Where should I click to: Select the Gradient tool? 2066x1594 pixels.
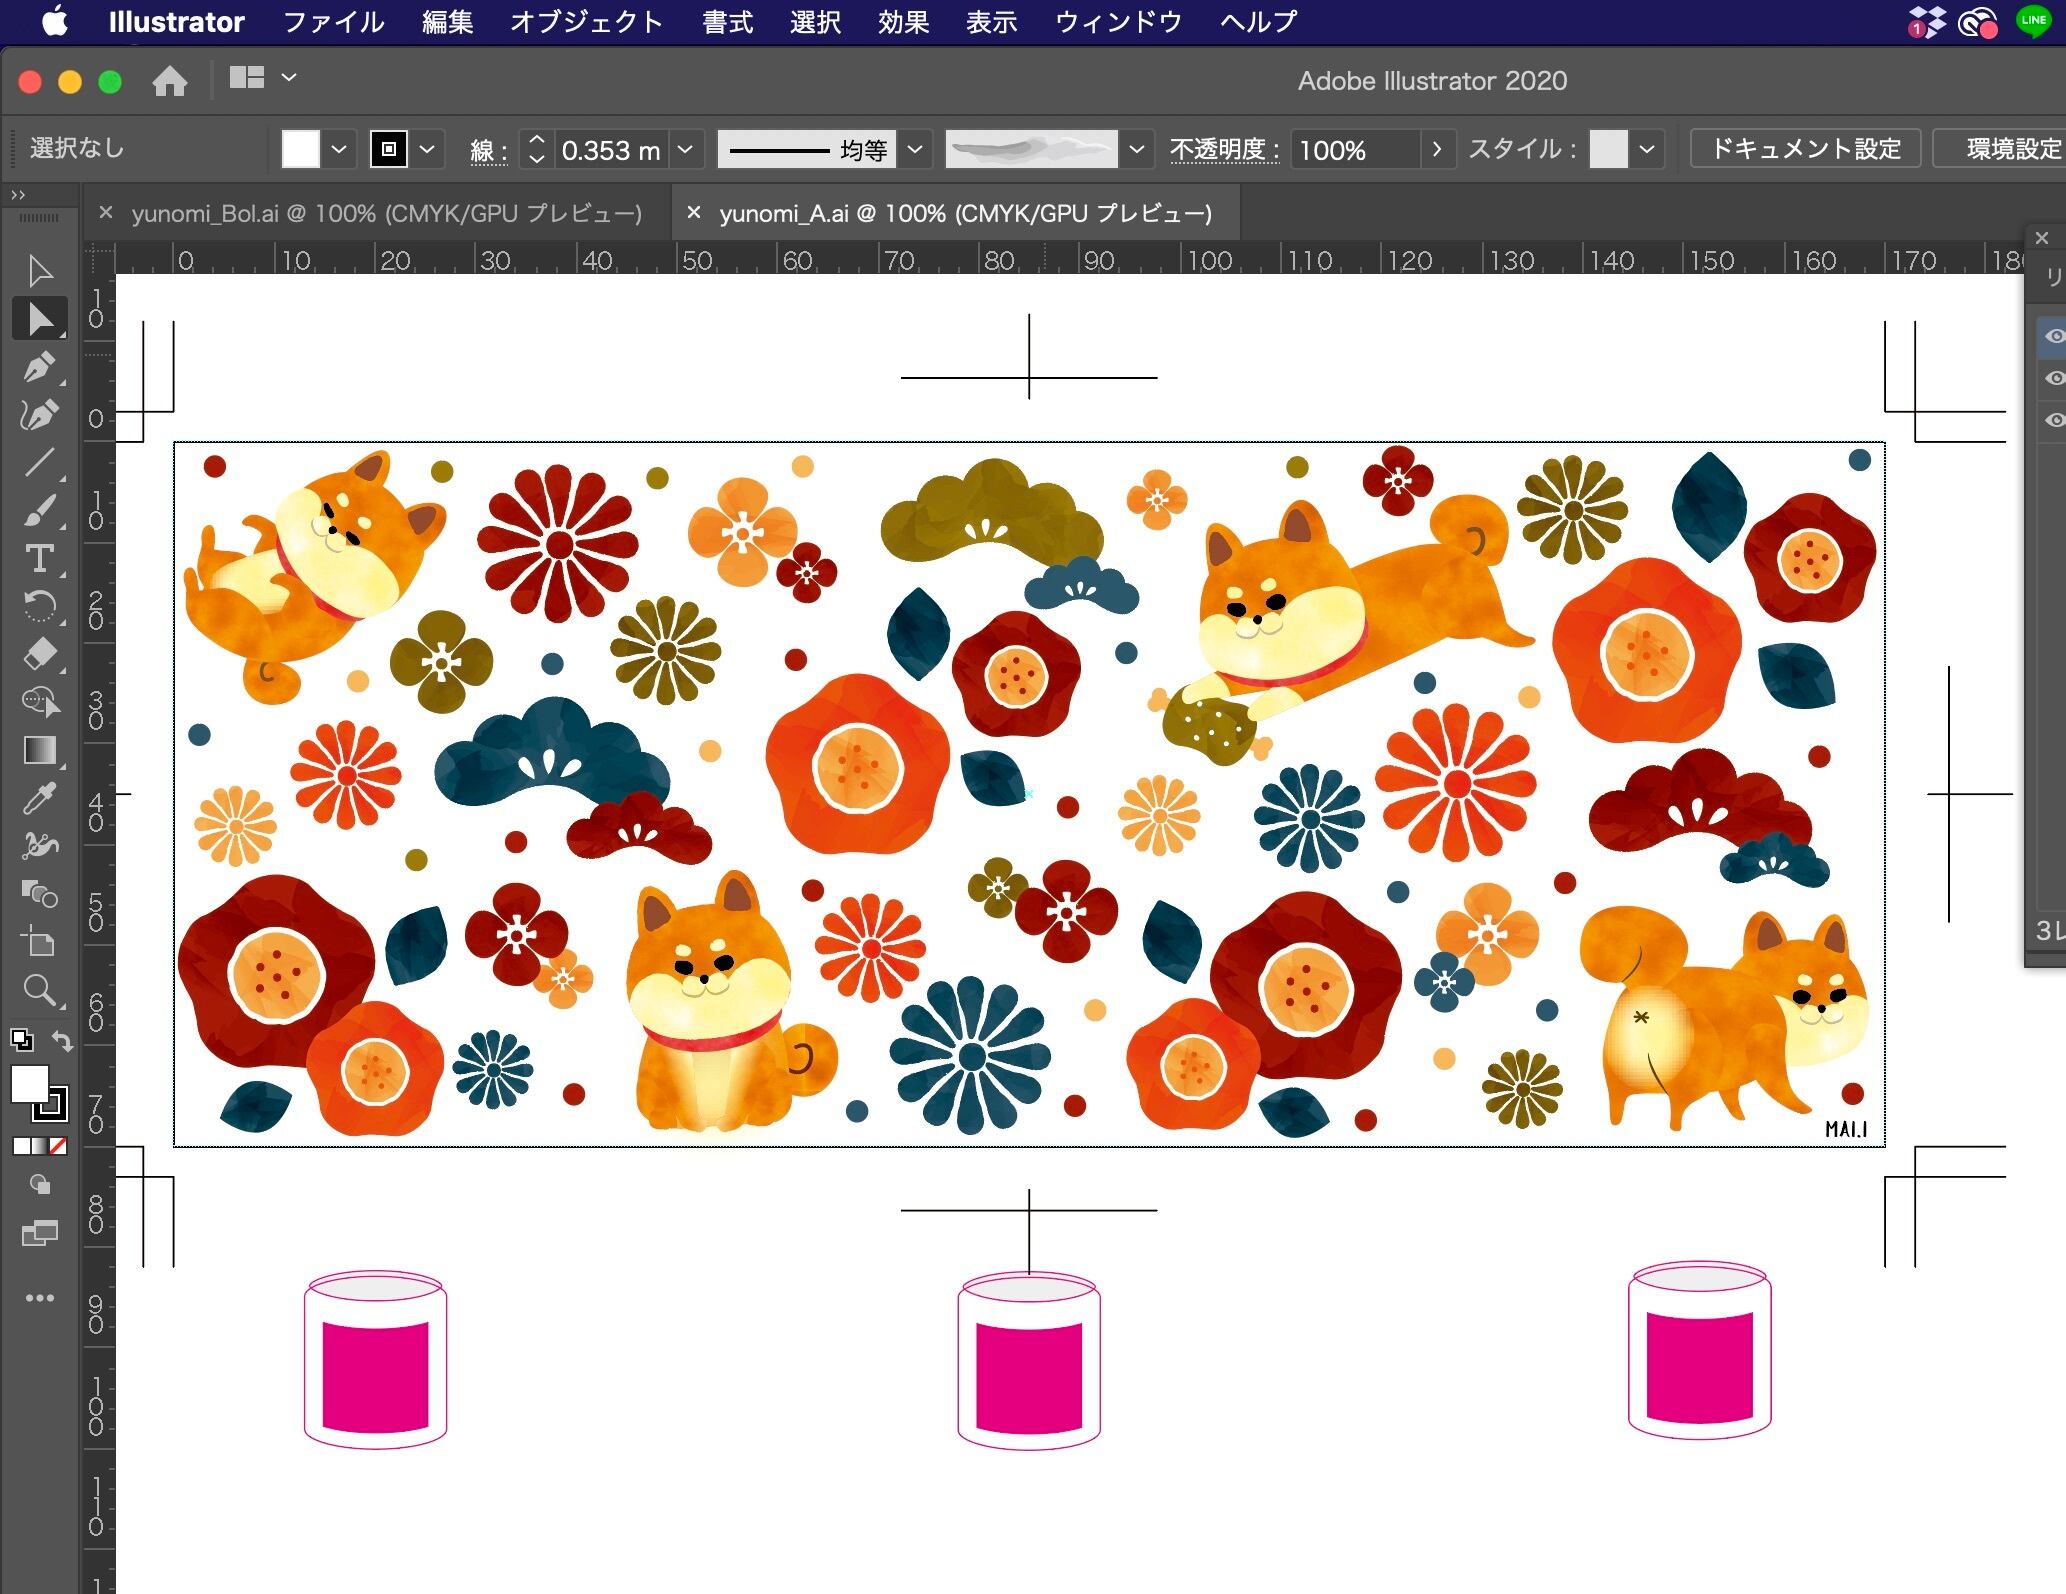(39, 750)
